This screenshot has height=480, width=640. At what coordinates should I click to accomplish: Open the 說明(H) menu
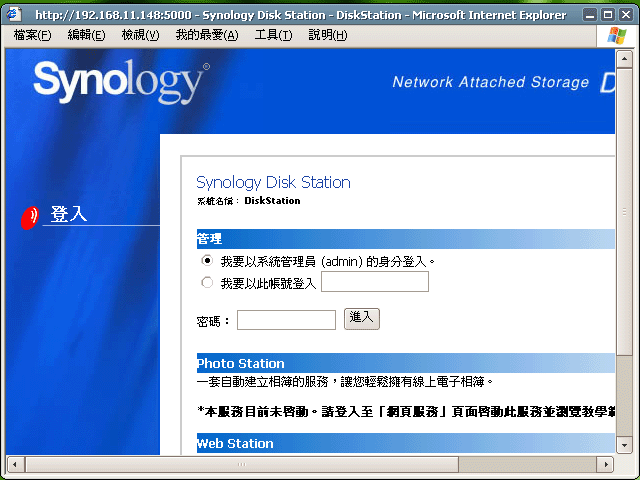328,35
